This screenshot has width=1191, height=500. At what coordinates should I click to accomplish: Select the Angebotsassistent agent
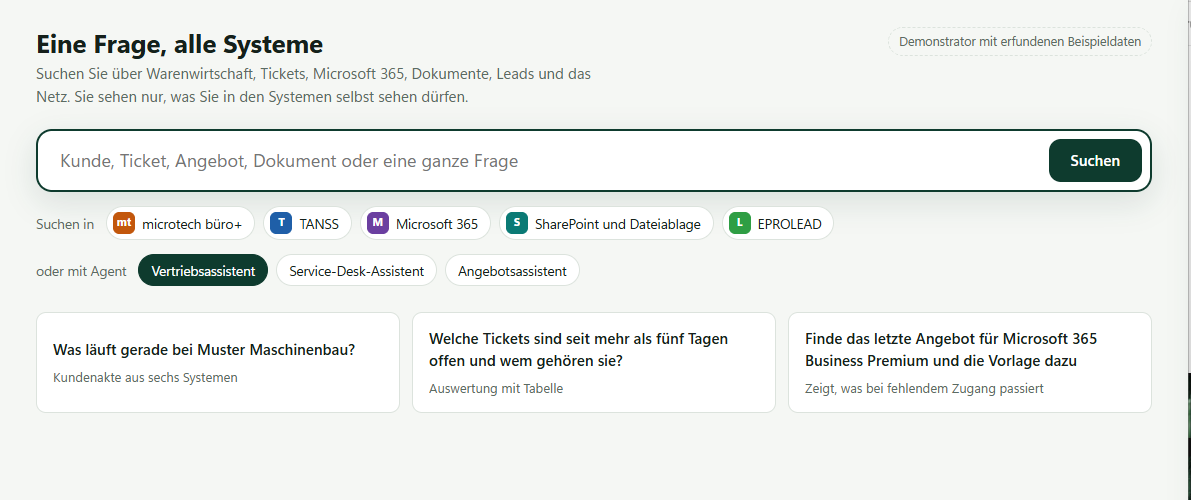(512, 271)
